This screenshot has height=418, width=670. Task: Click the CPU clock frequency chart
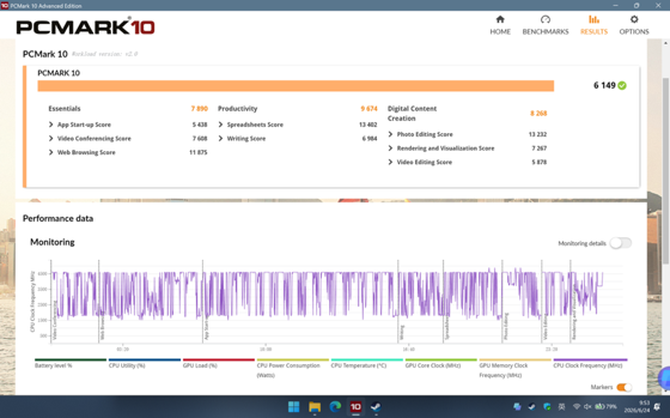(336, 301)
